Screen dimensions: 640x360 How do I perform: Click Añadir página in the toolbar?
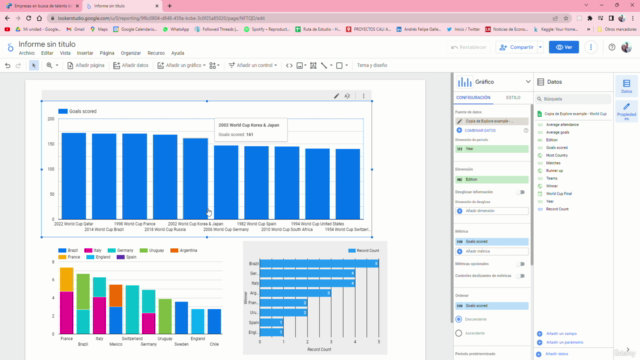pyautogui.click(x=86, y=65)
